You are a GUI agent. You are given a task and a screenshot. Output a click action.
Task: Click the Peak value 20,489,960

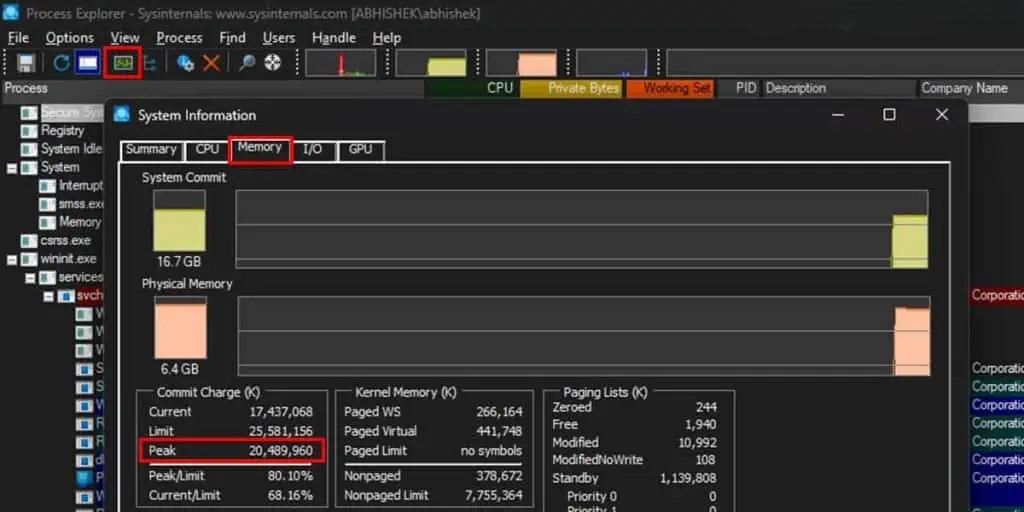281,451
